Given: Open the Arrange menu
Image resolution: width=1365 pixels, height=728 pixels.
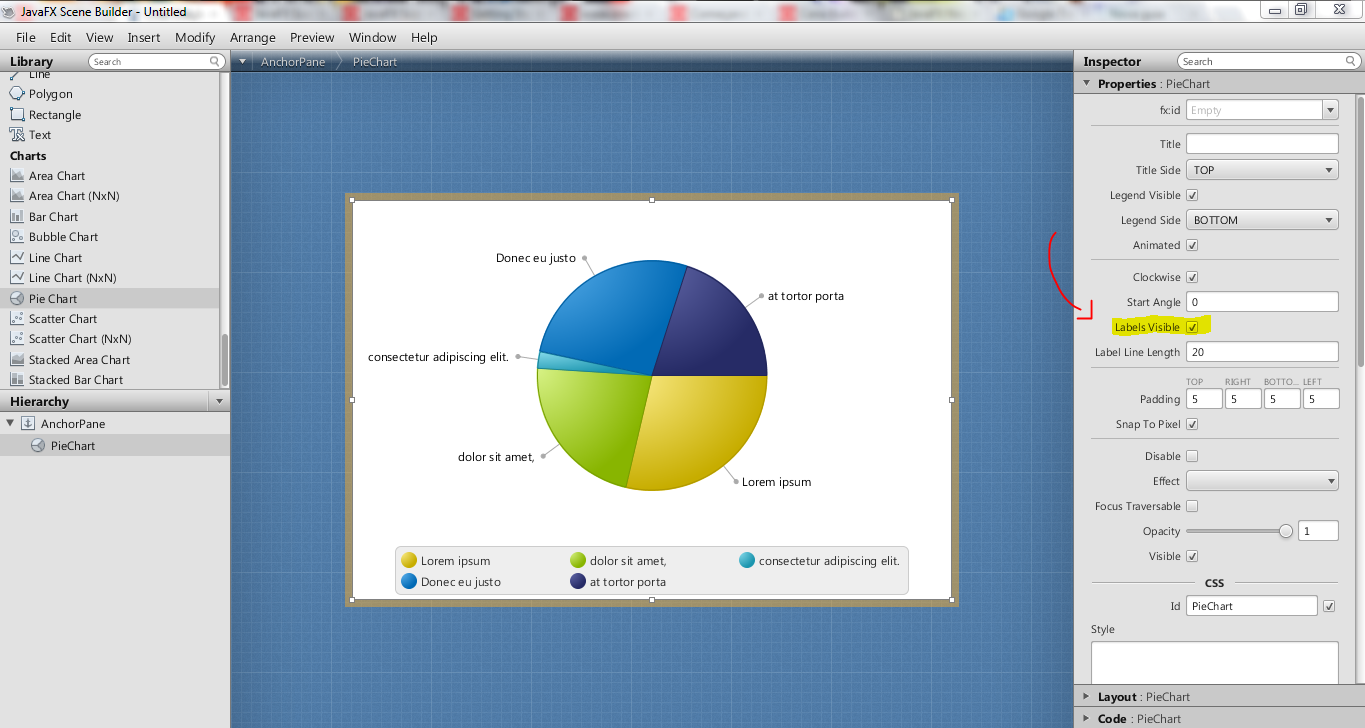Looking at the screenshot, I should (252, 37).
